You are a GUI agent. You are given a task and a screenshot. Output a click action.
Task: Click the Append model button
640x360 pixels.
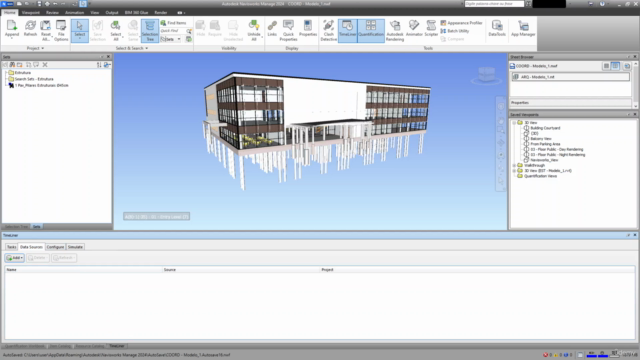tap(12, 30)
